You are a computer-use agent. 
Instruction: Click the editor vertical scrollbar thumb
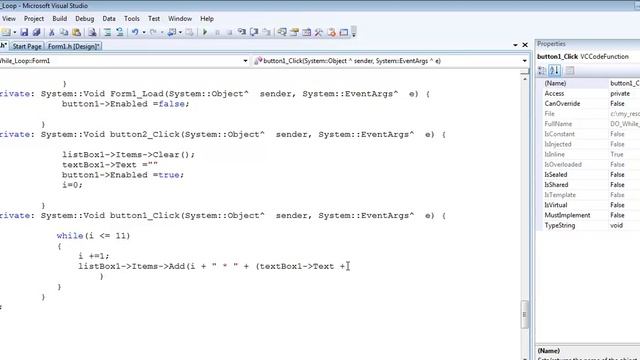tap(524, 314)
